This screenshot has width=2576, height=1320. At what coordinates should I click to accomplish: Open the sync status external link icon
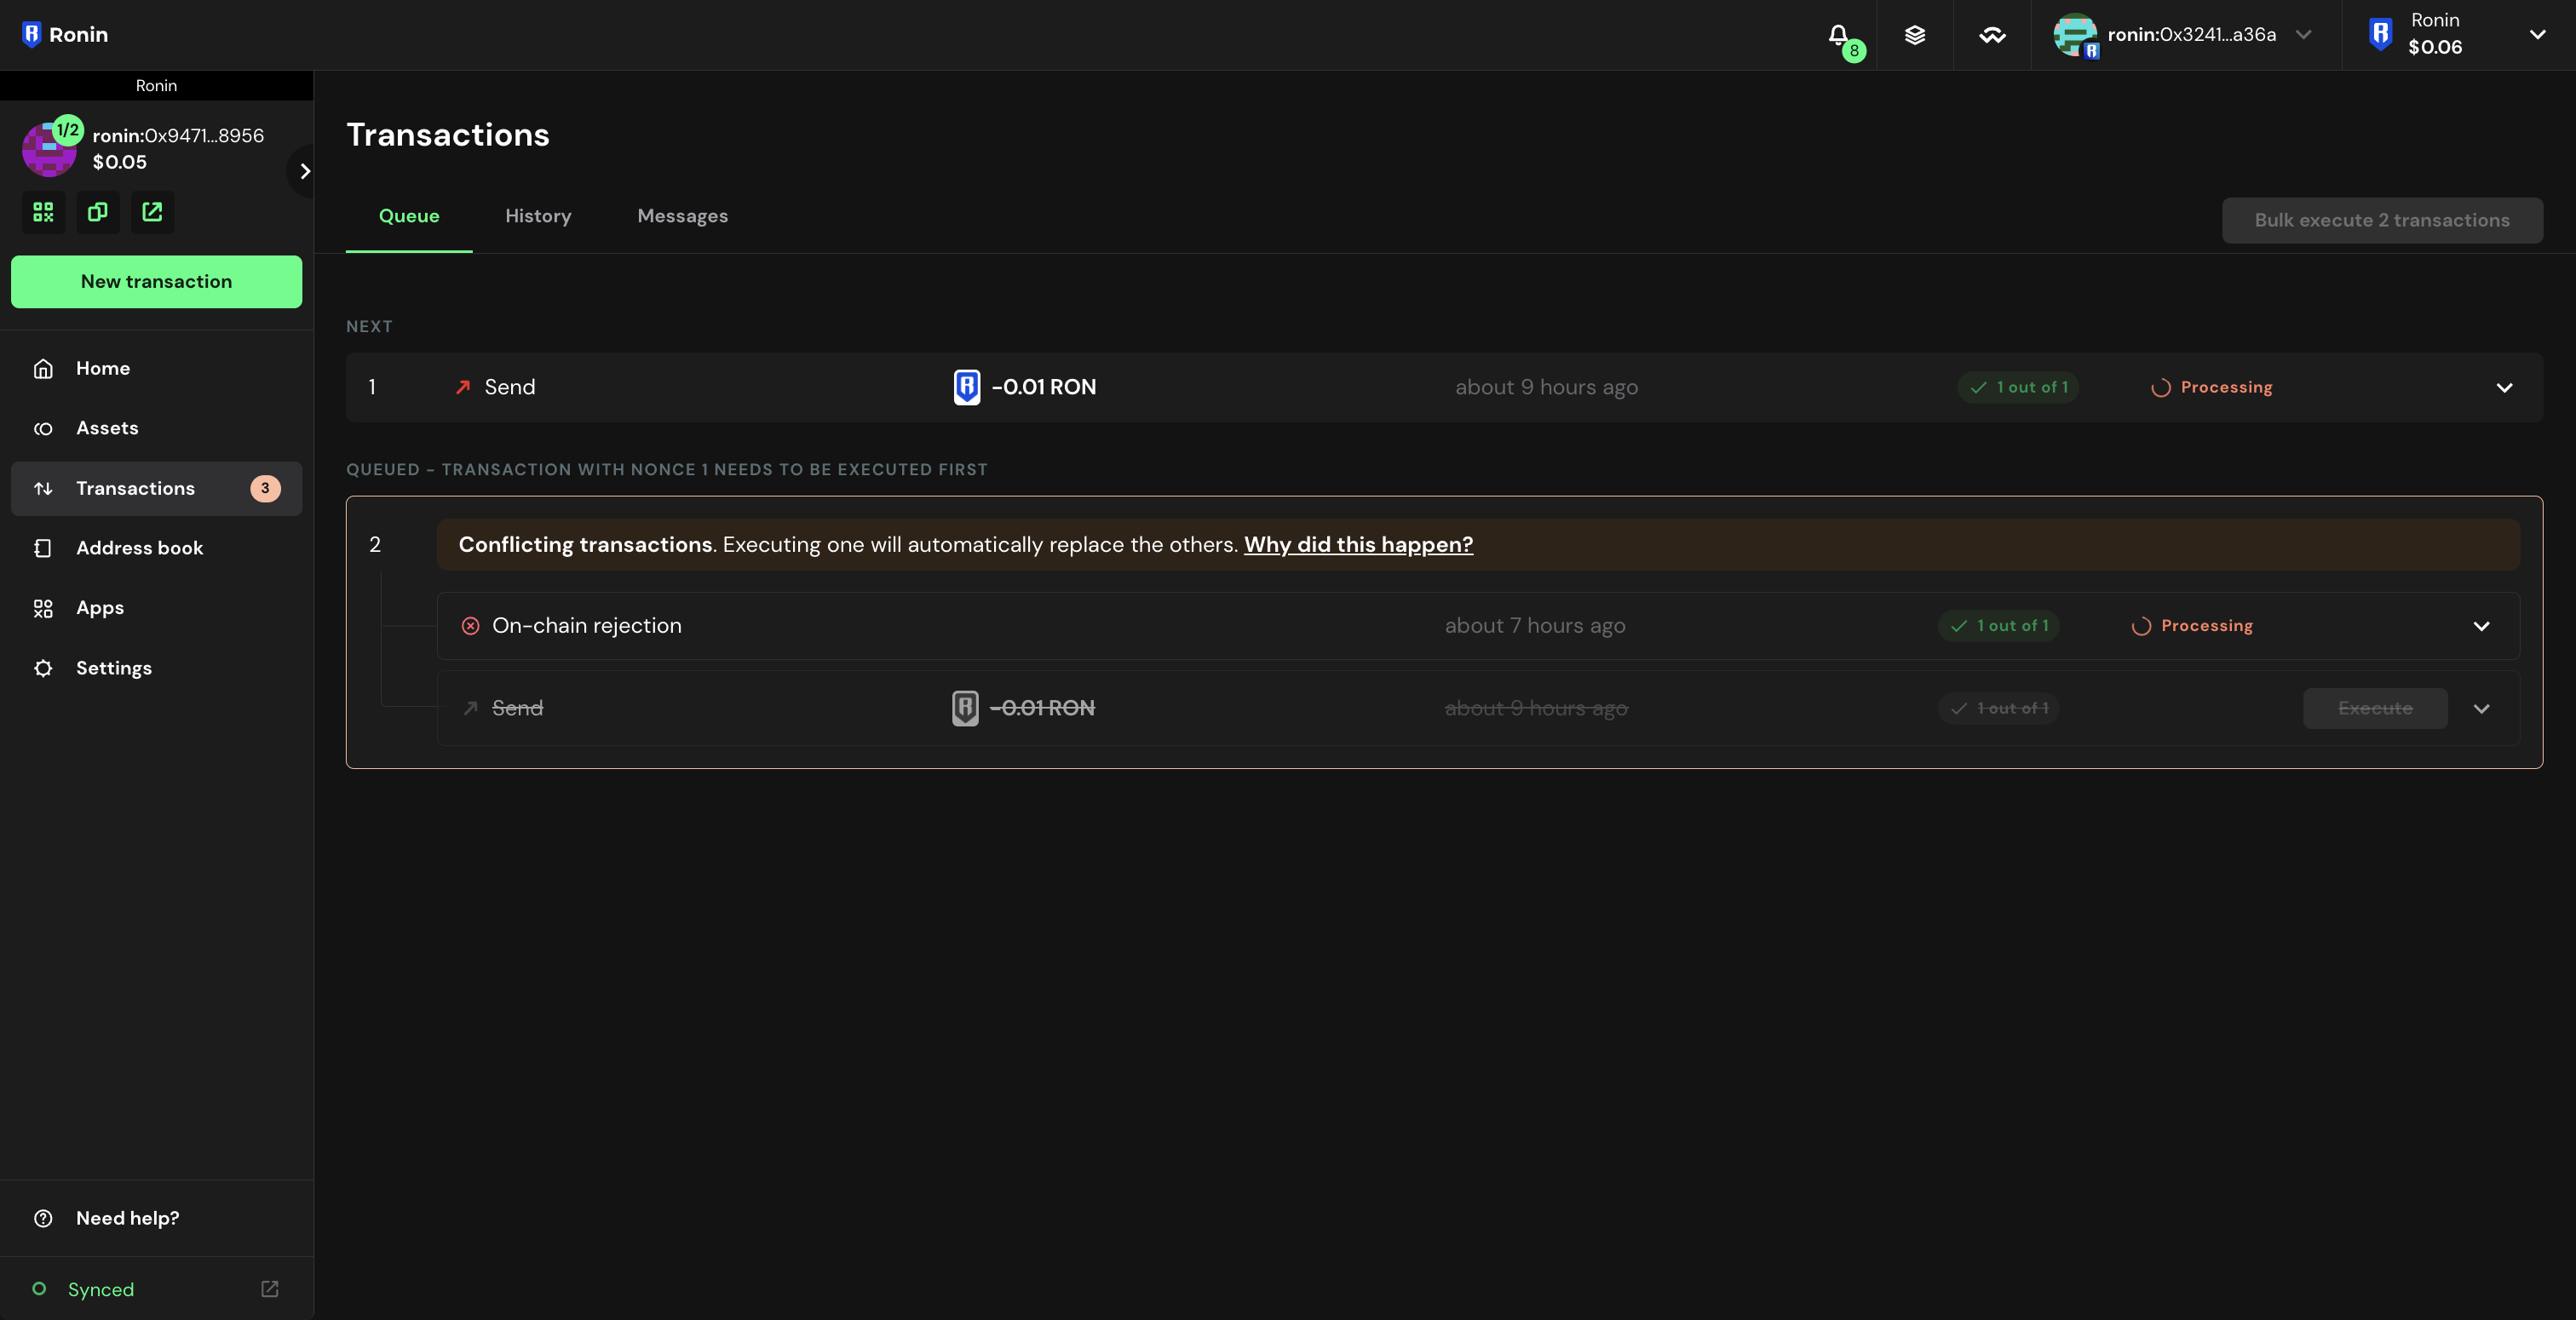[270, 1289]
